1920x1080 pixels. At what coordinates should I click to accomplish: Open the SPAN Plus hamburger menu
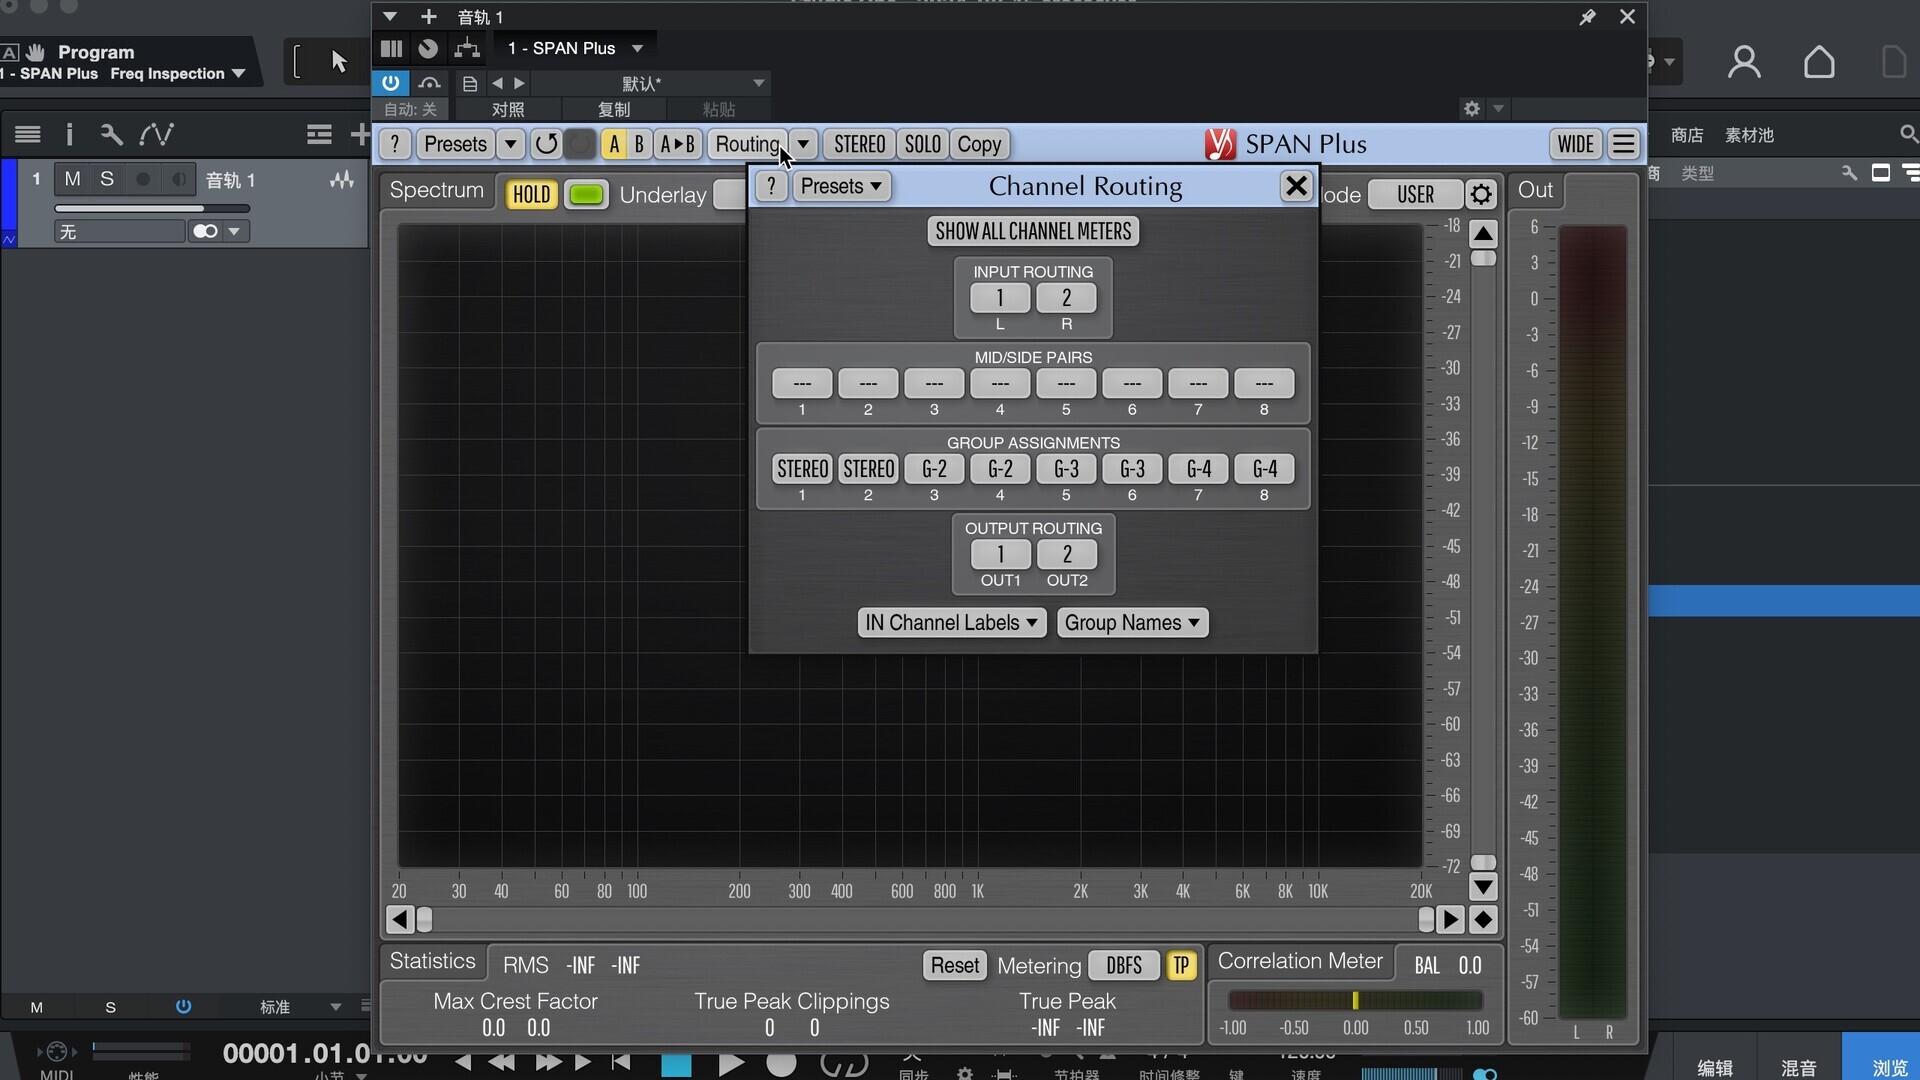pyautogui.click(x=1624, y=144)
